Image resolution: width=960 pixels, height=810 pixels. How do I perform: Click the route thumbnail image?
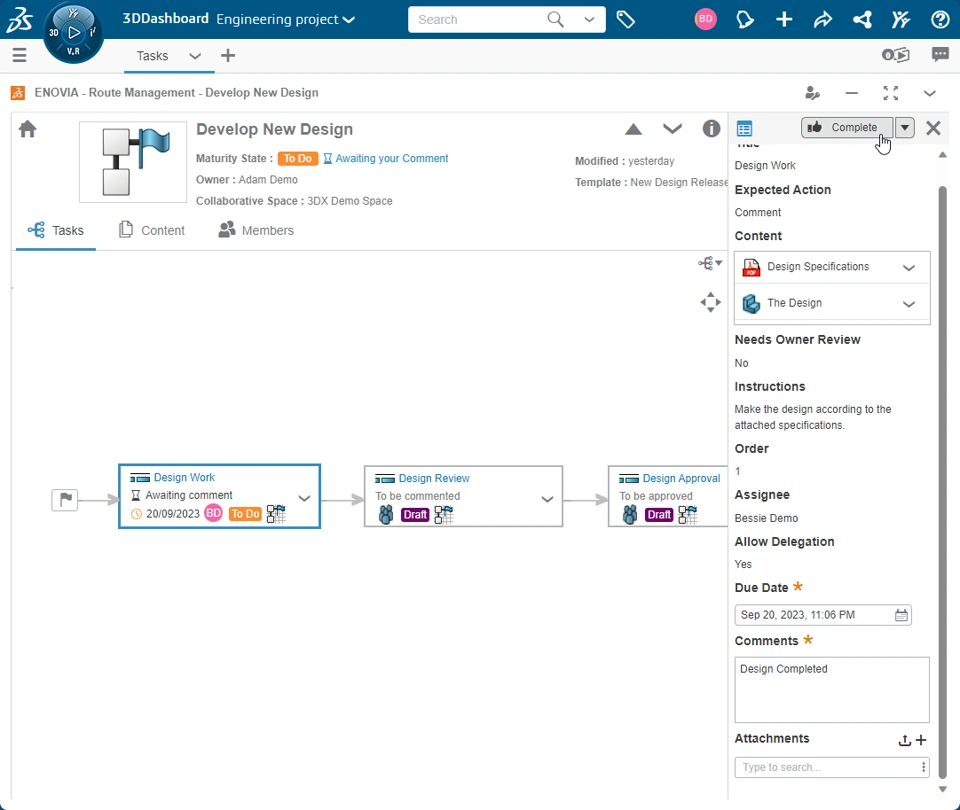133,162
